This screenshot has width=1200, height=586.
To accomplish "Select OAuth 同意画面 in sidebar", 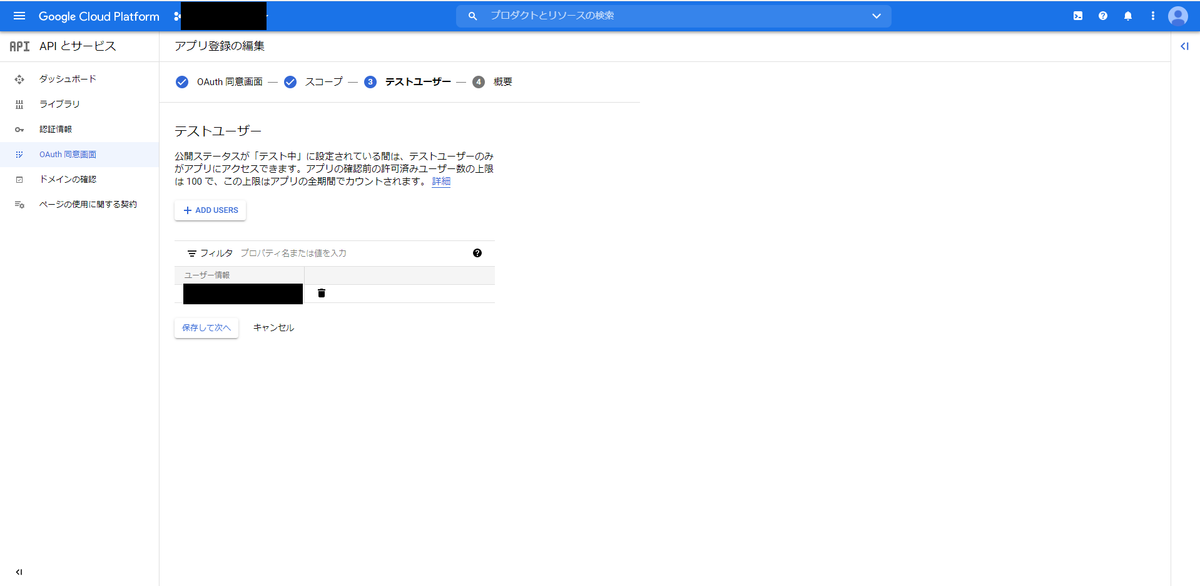I will point(68,154).
